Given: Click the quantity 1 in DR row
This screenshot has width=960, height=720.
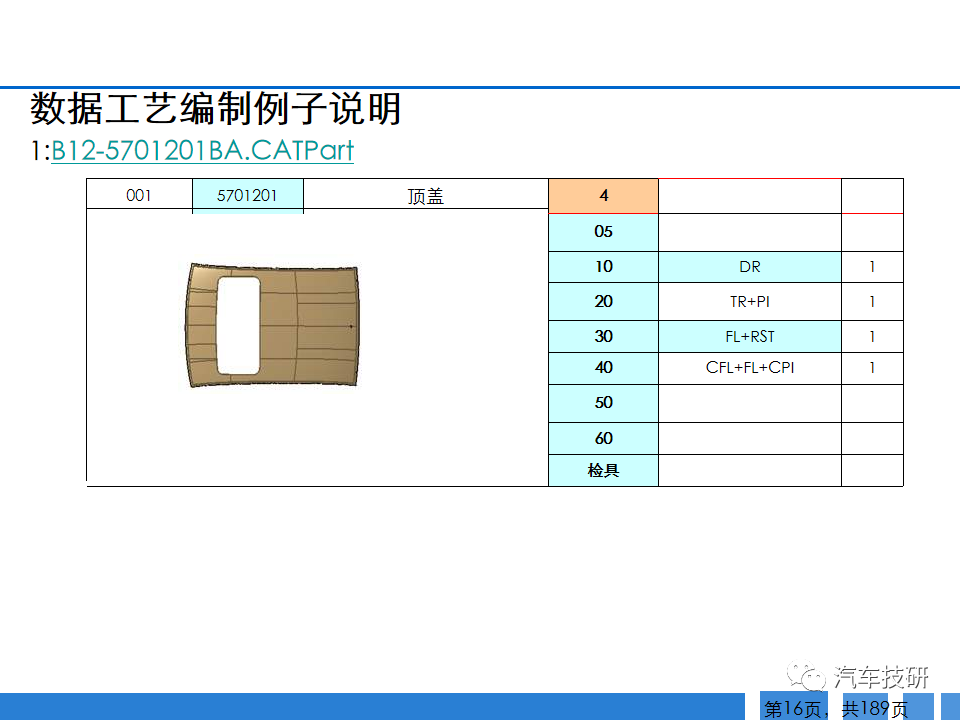Looking at the screenshot, I should (x=872, y=267).
